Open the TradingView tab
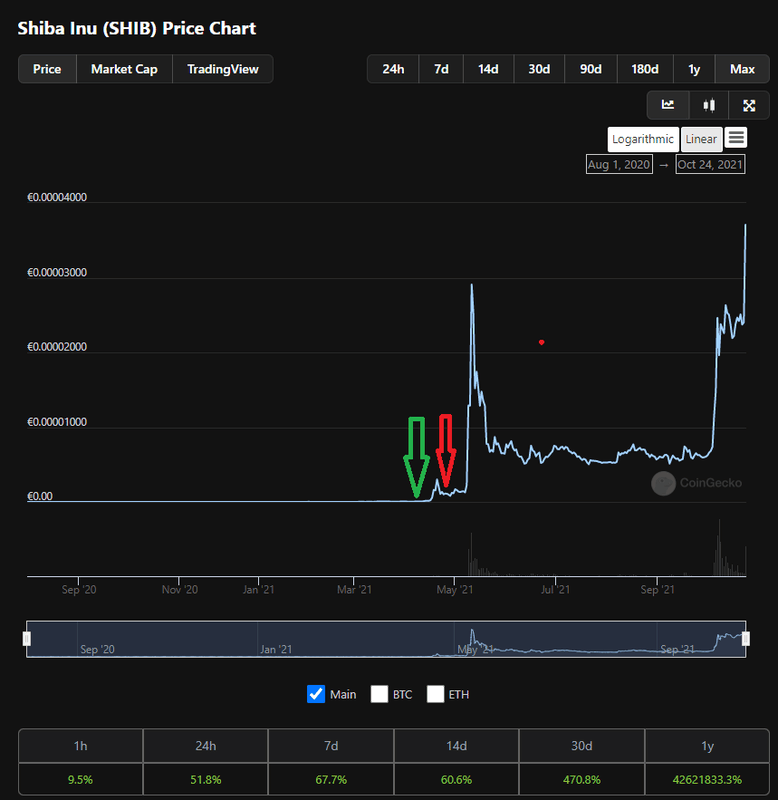 coord(223,69)
